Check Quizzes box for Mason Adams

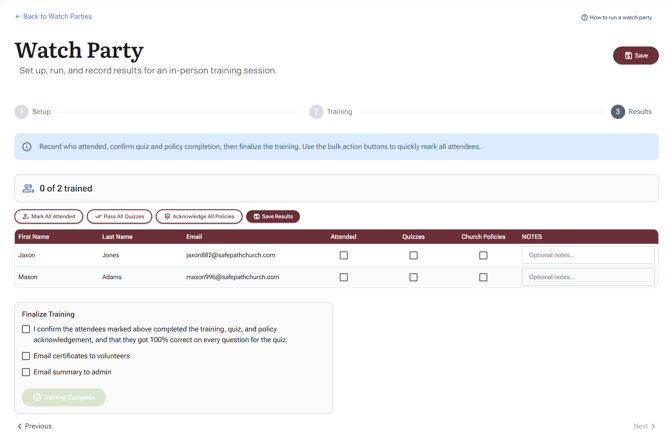tap(413, 277)
